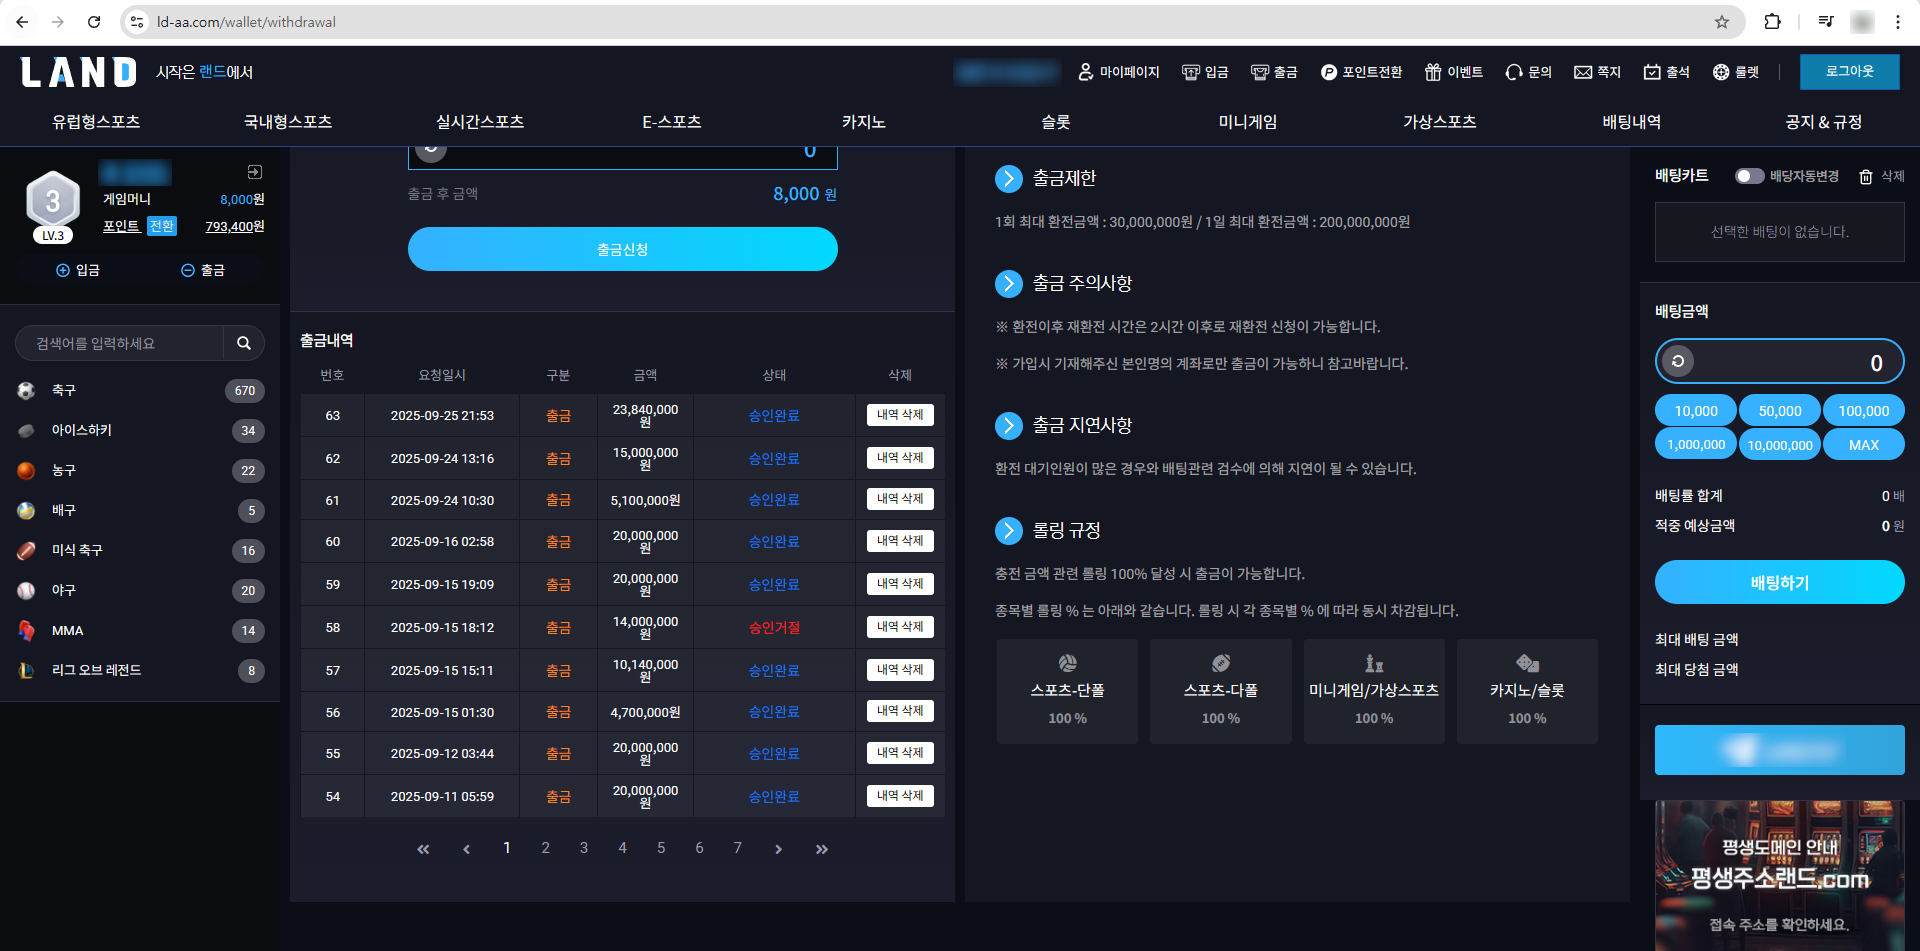Open the 평생도메인 안내 banner
This screenshot has height=951, width=1920.
[1780, 876]
